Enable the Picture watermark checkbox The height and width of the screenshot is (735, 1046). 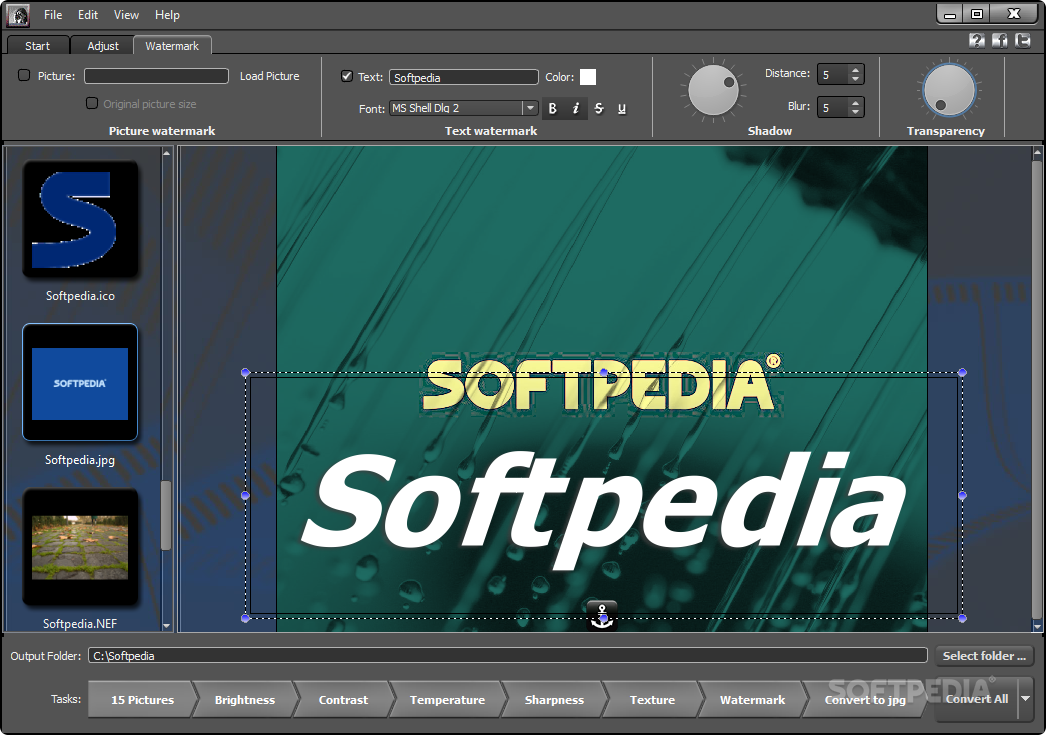24,75
